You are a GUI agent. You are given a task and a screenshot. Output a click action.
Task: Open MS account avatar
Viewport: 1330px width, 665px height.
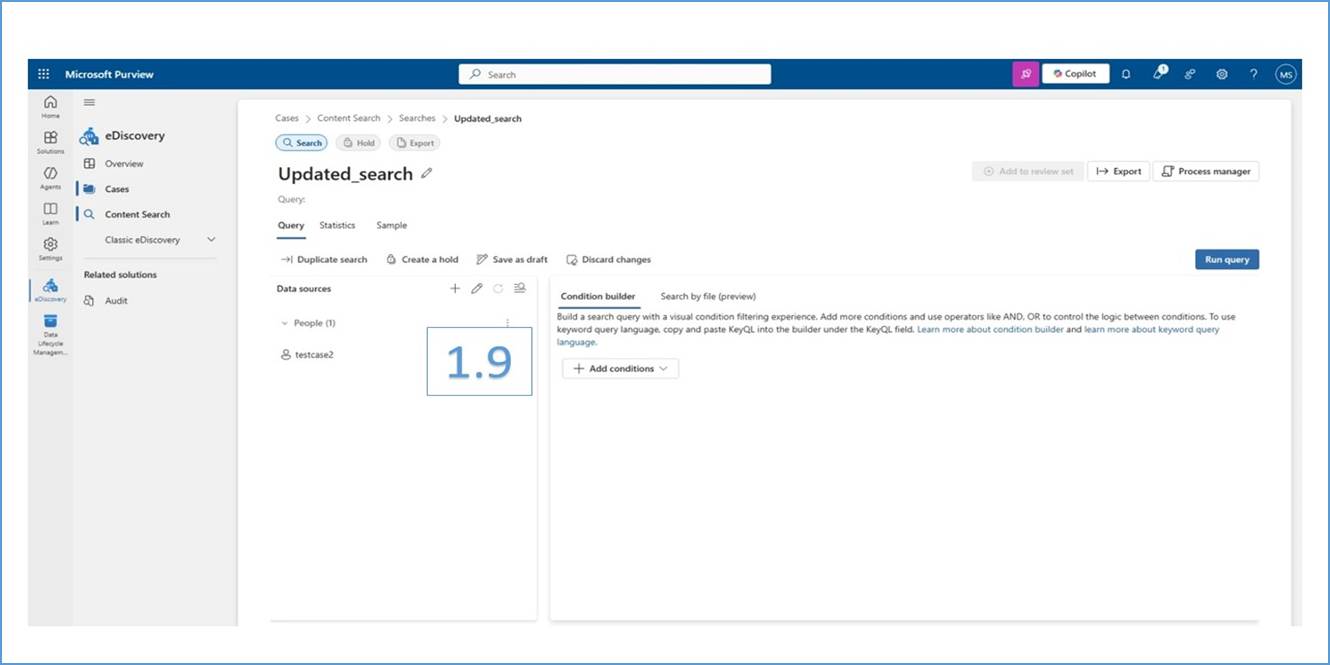click(x=1285, y=74)
